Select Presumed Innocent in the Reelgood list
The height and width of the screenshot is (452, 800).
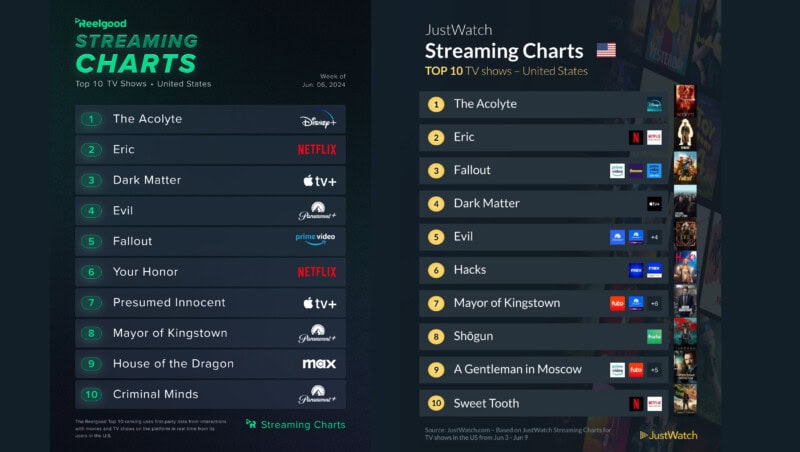169,302
